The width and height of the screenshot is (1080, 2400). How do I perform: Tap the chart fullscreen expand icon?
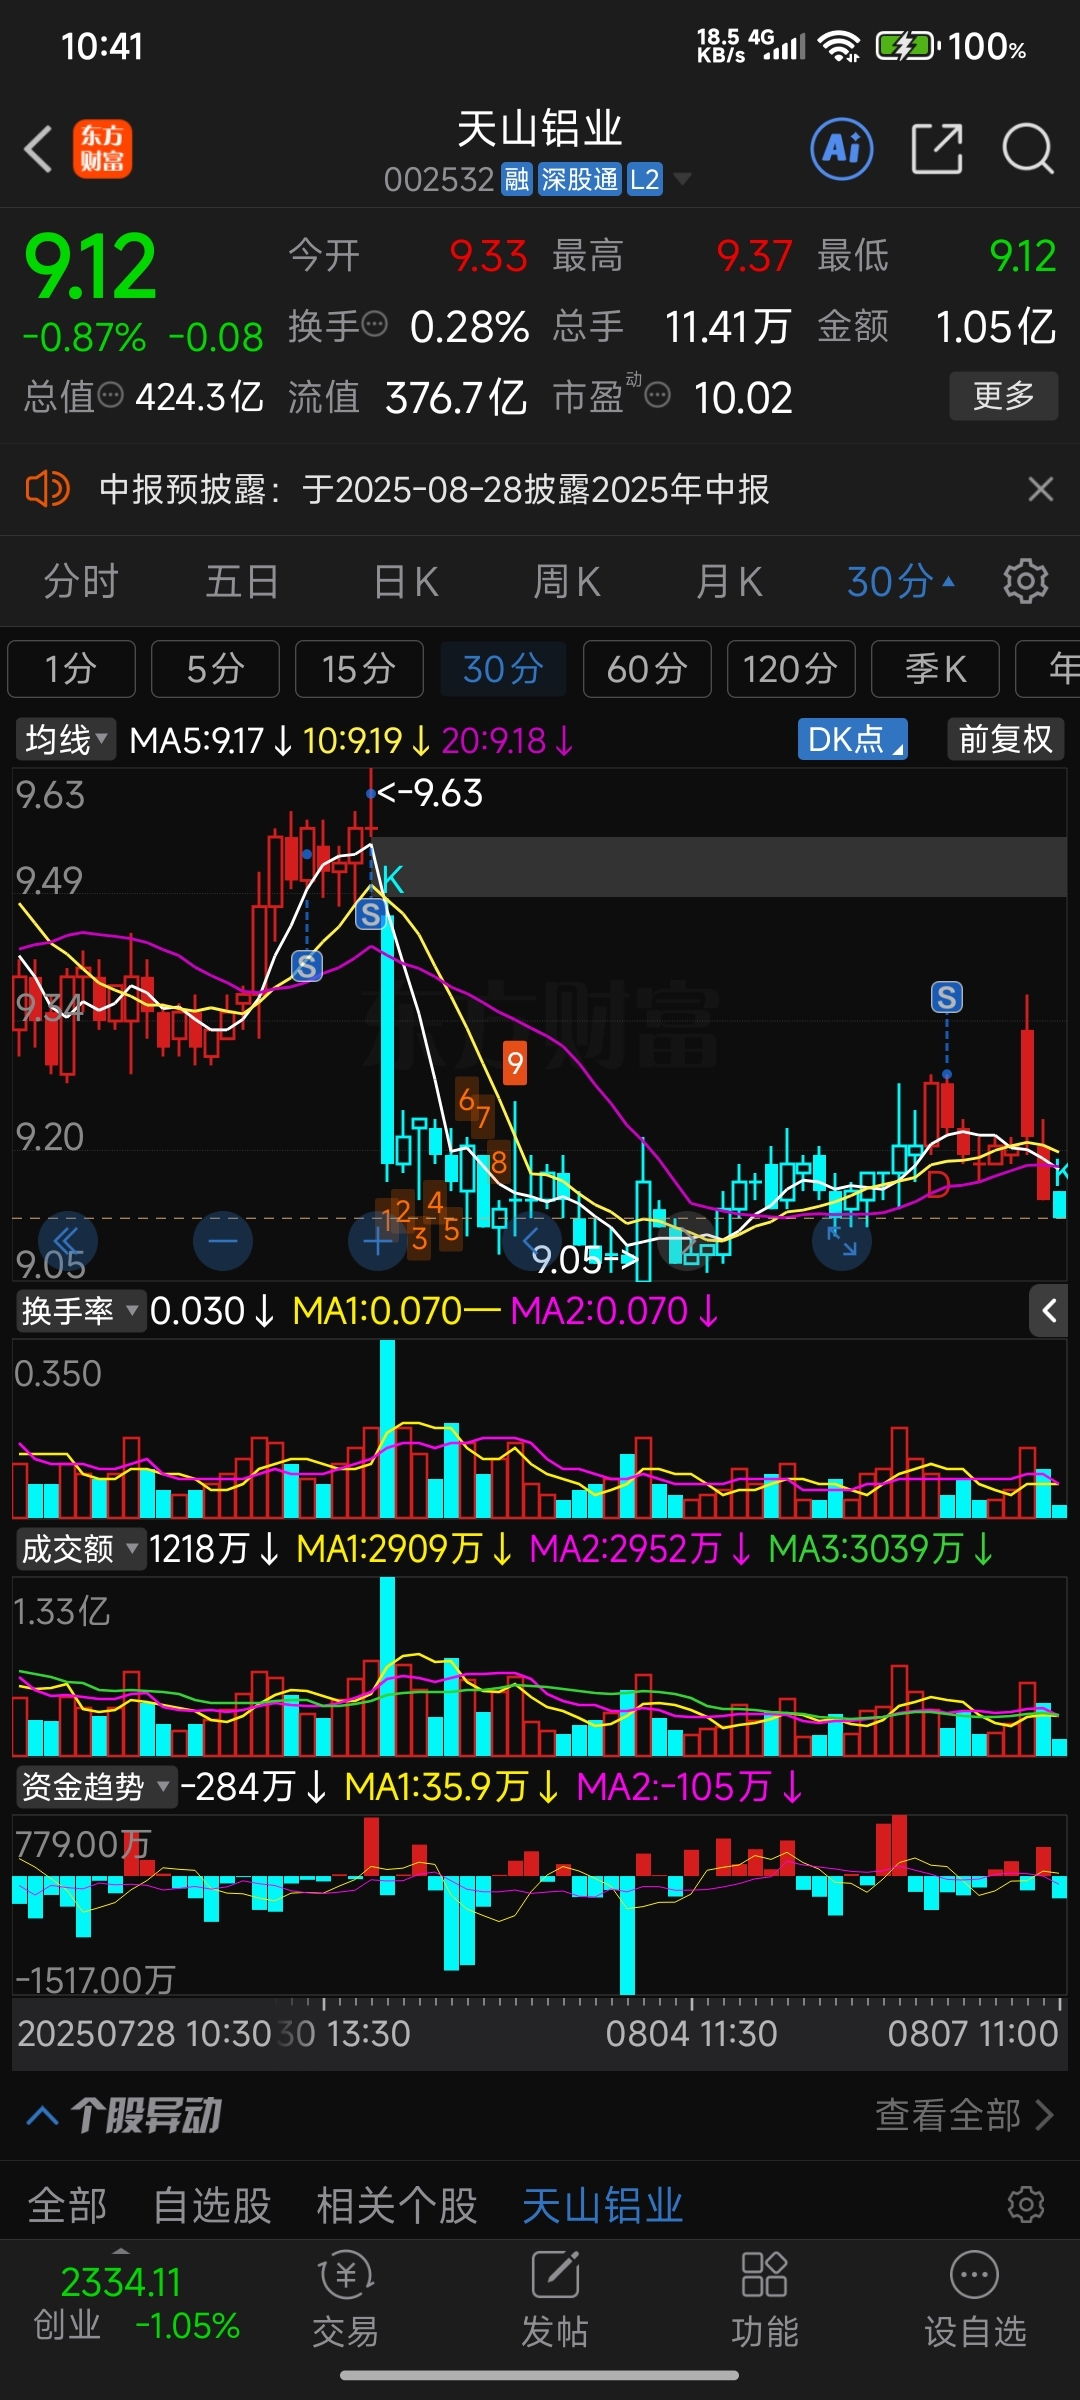[x=842, y=1241]
